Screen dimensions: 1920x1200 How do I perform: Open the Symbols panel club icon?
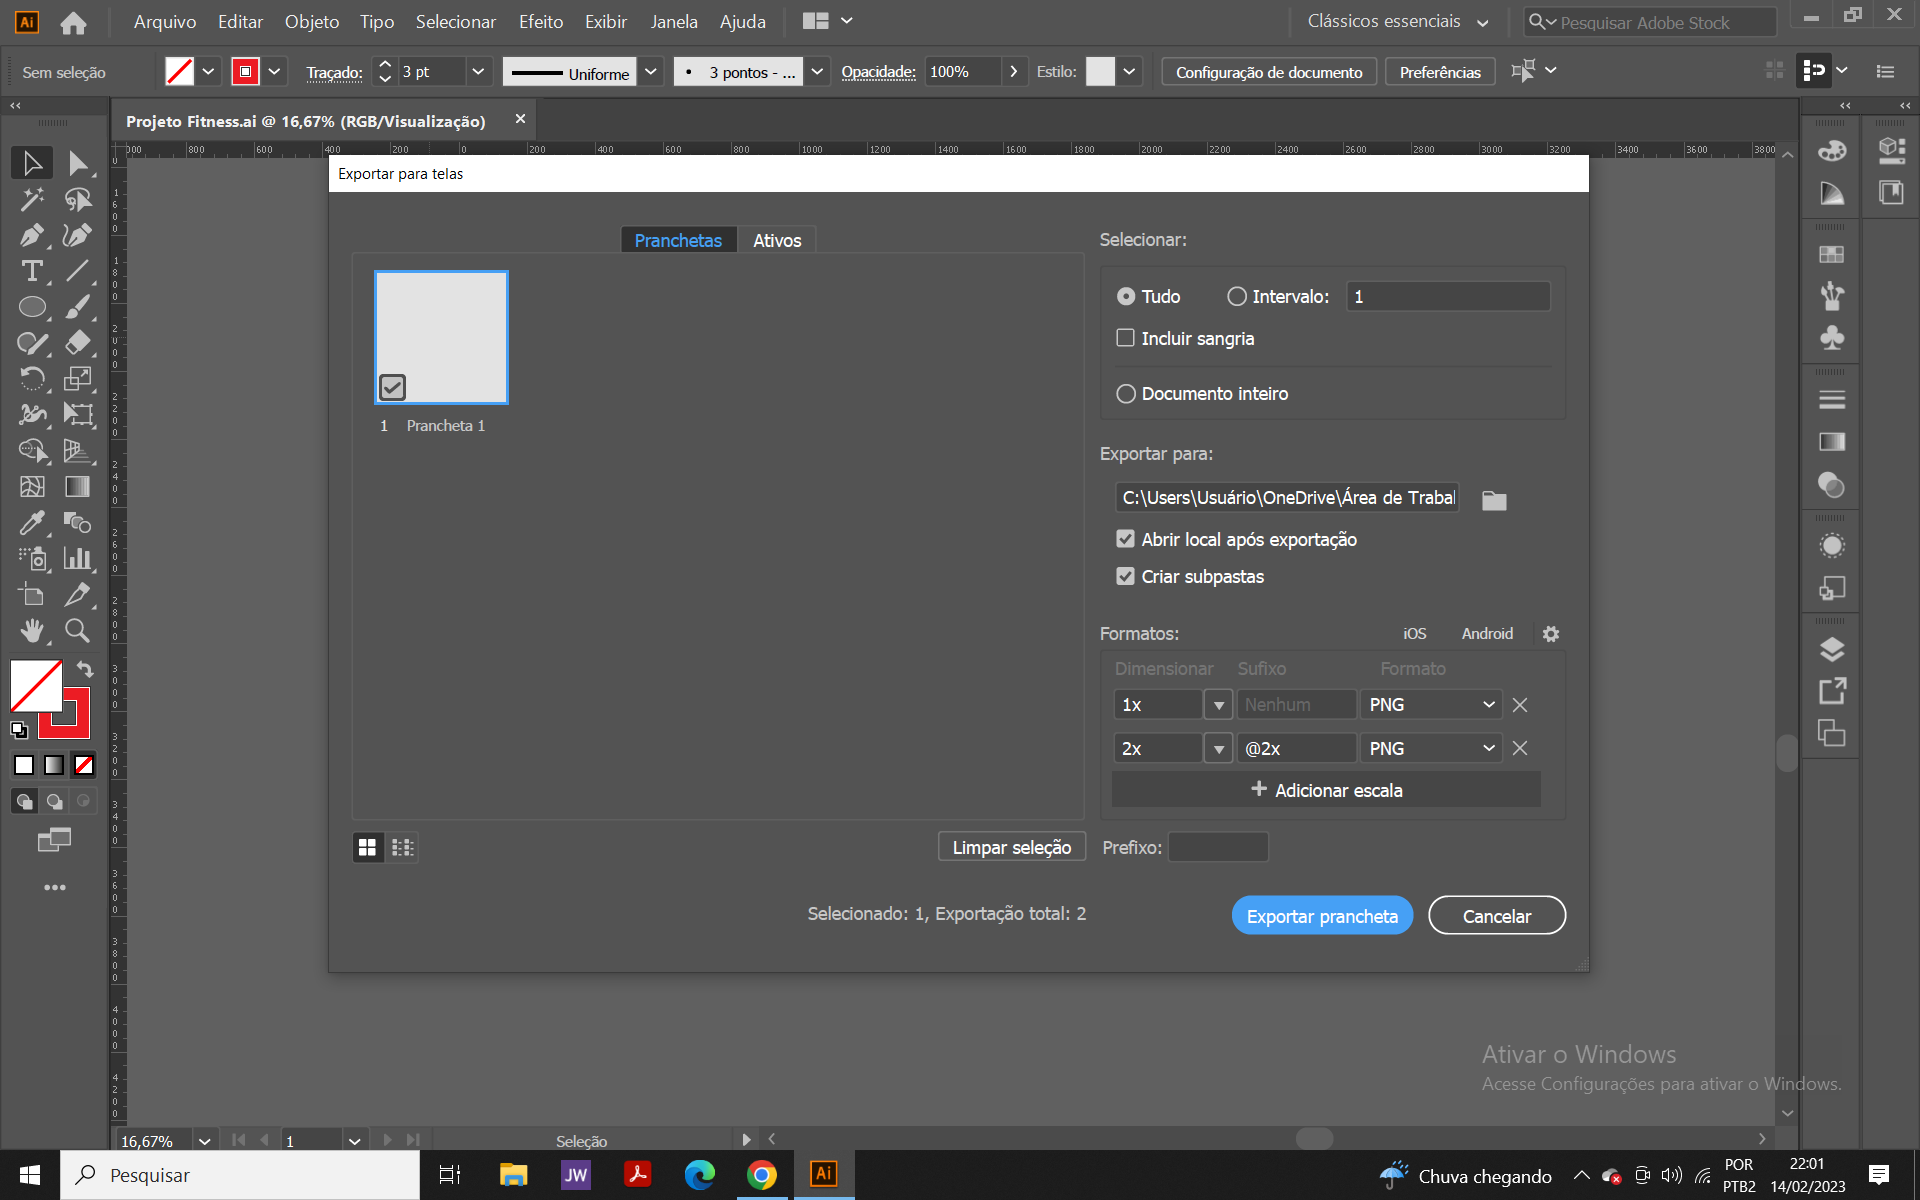1831,338
